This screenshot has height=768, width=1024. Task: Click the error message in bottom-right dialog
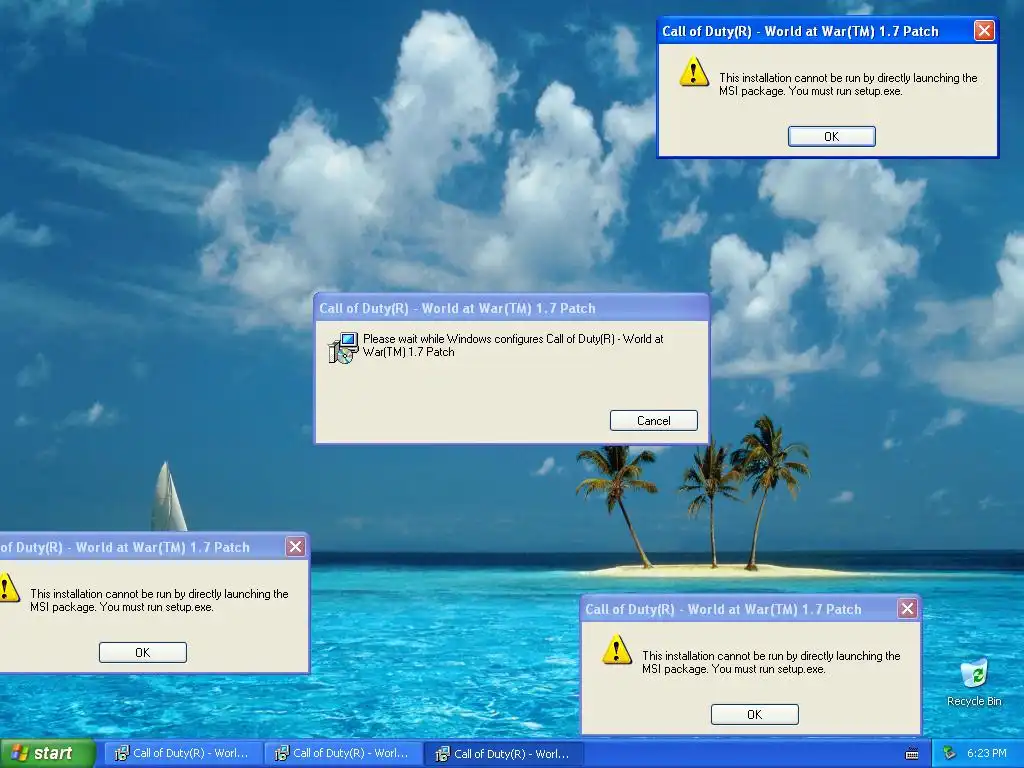pyautogui.click(x=771, y=662)
